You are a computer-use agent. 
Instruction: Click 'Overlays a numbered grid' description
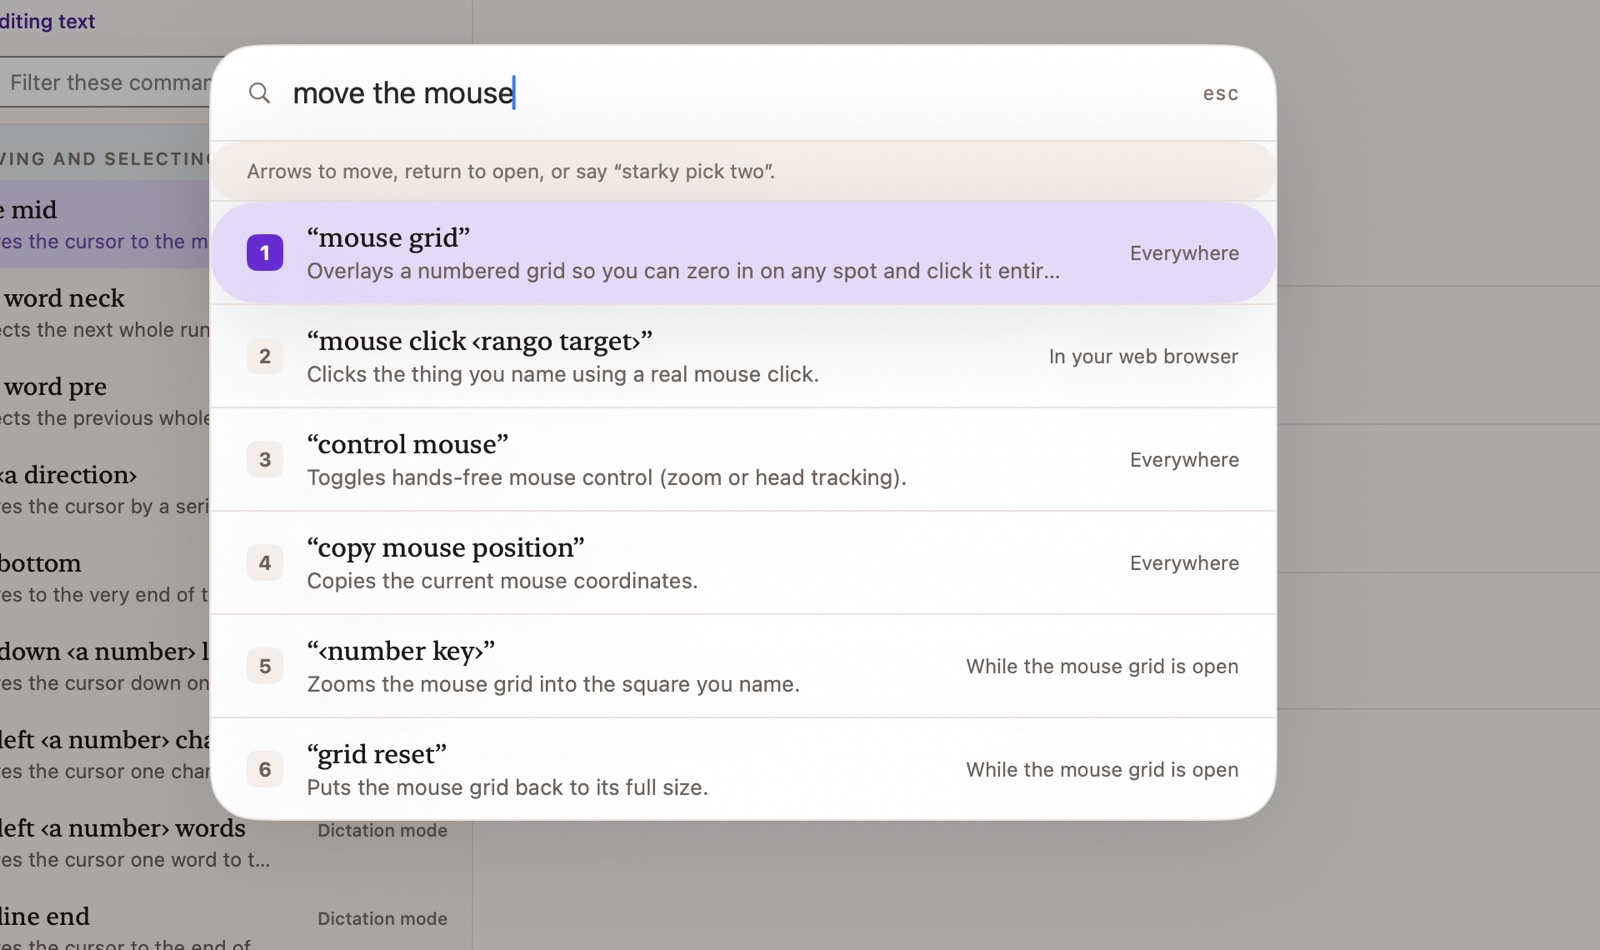pyautogui.click(x=683, y=271)
